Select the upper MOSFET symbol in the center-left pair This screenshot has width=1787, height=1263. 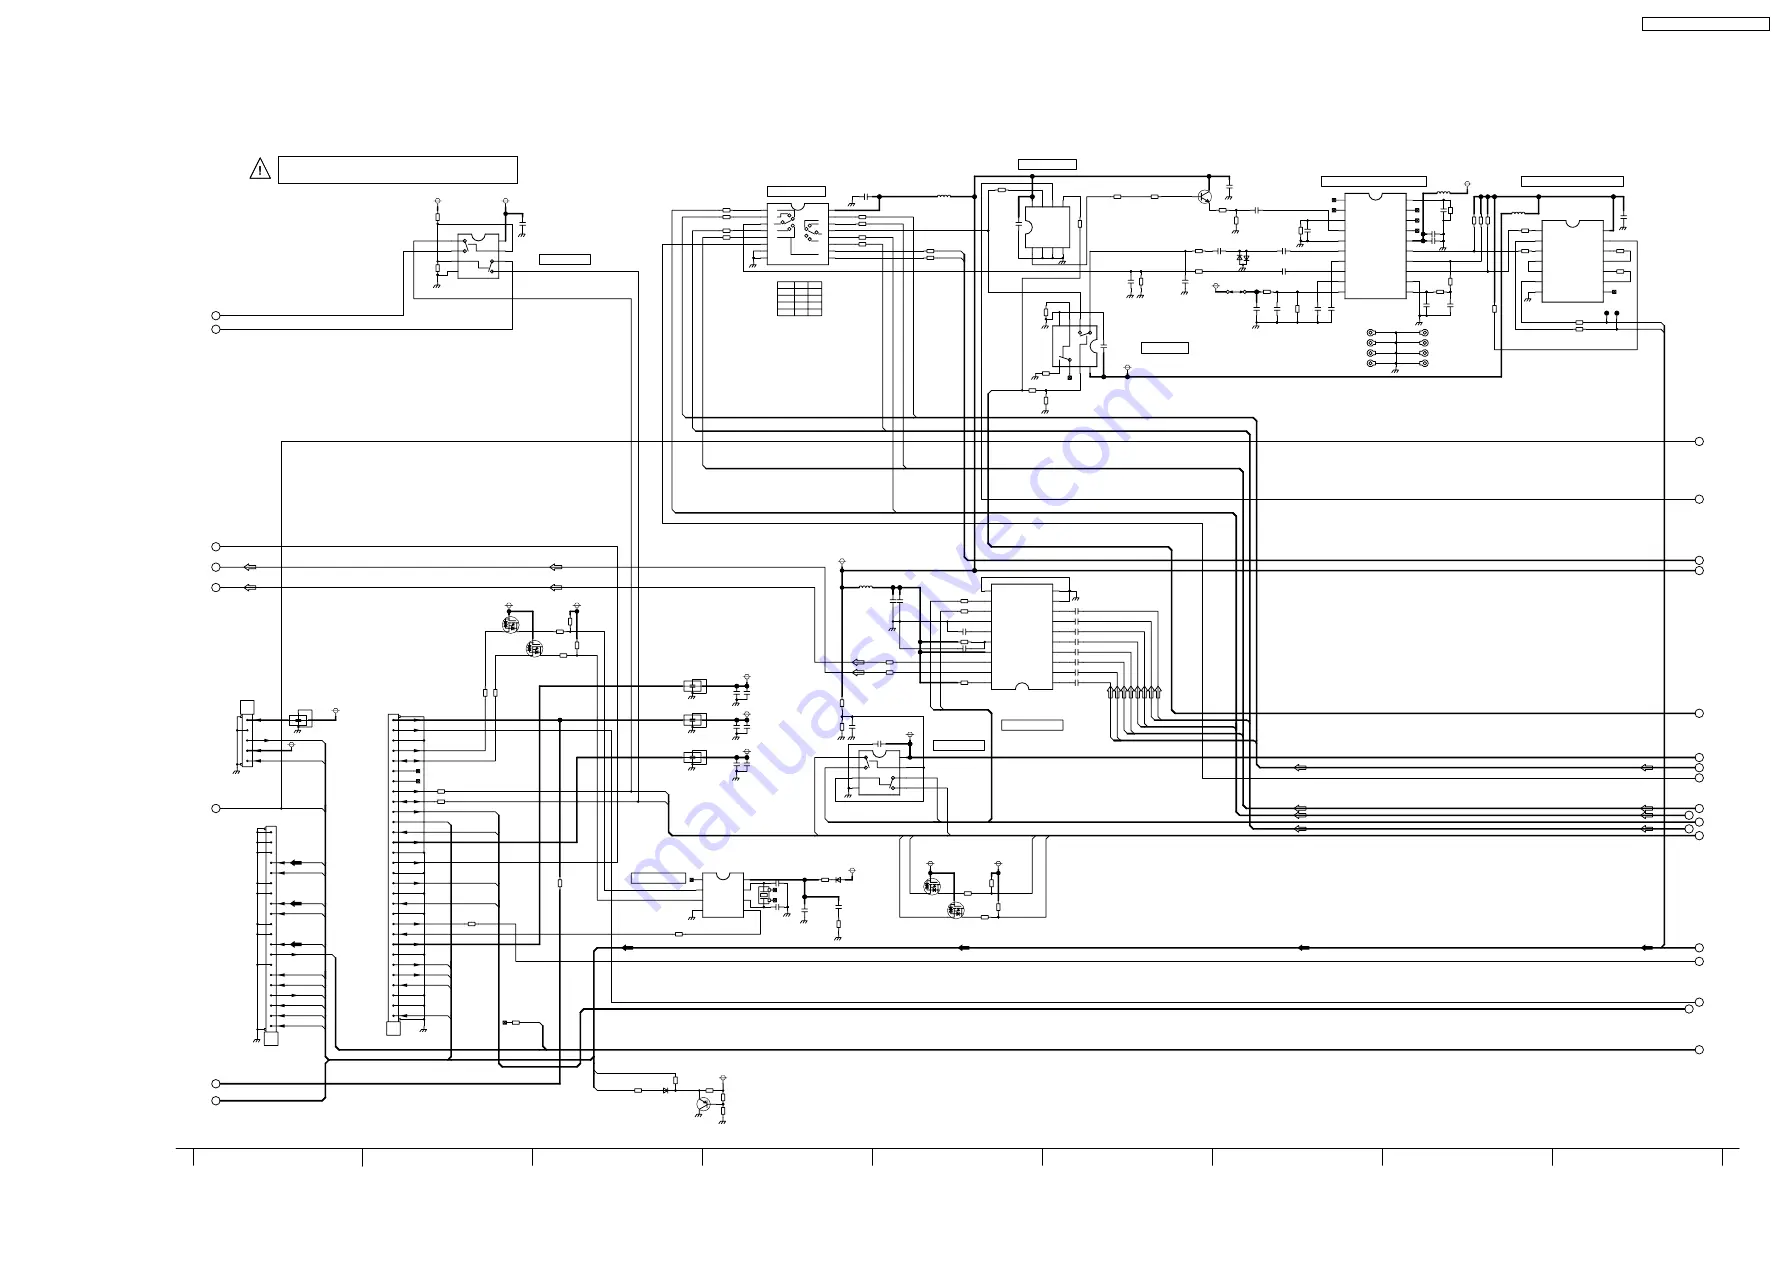pyautogui.click(x=511, y=624)
